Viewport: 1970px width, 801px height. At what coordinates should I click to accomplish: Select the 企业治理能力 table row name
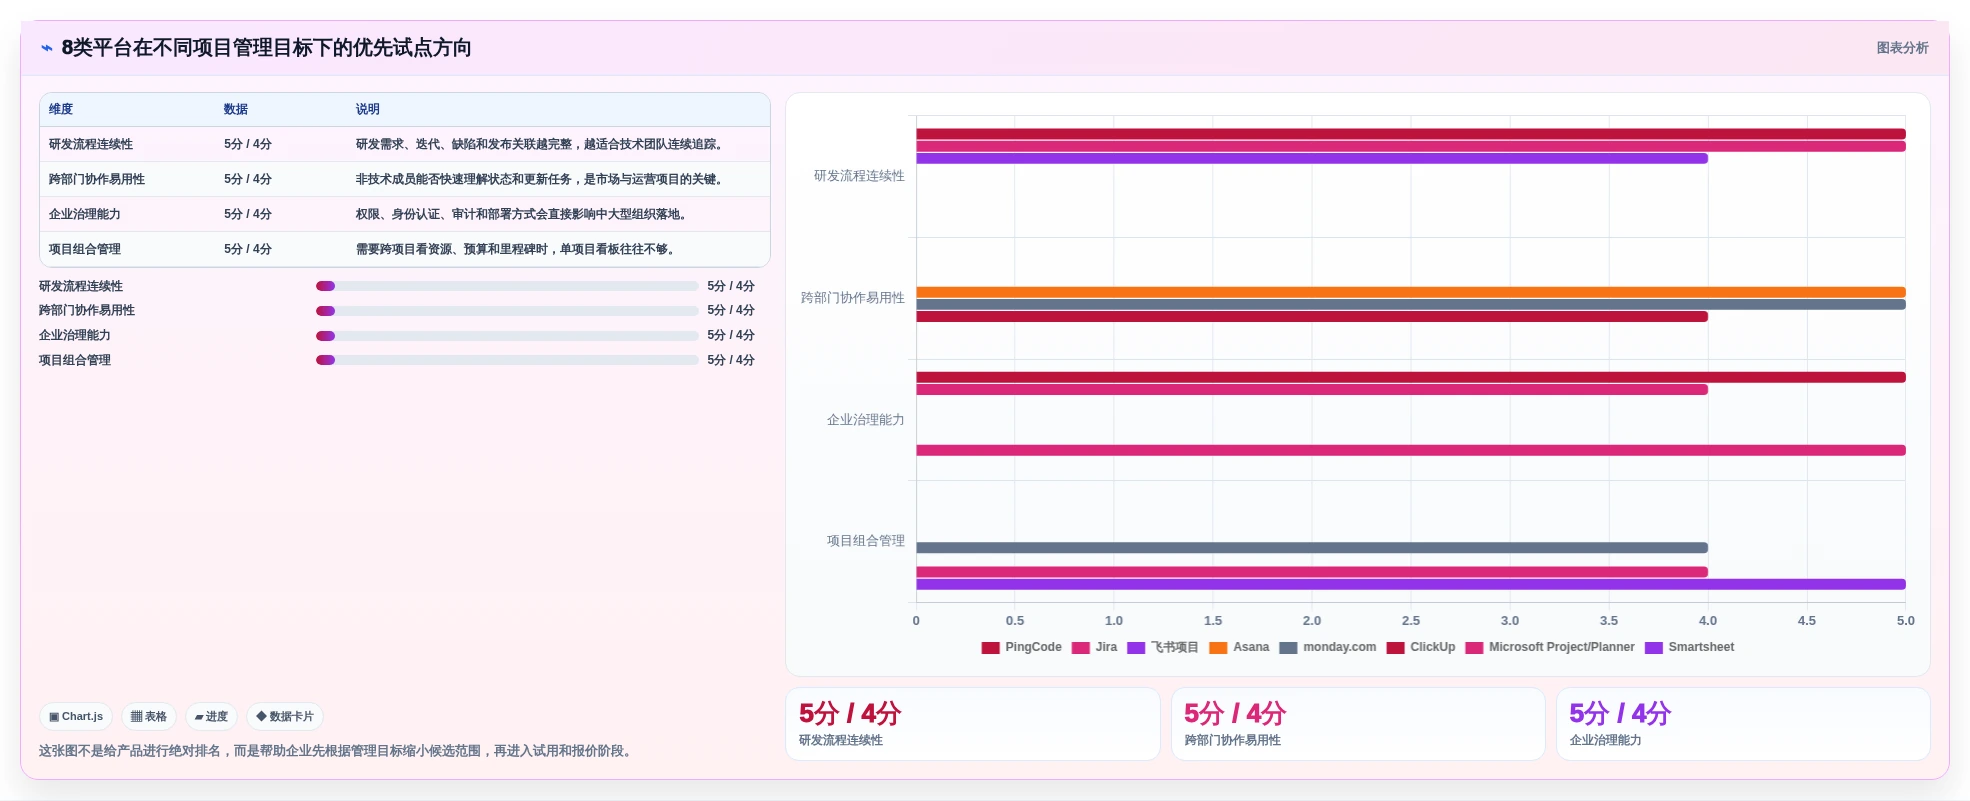tap(85, 214)
